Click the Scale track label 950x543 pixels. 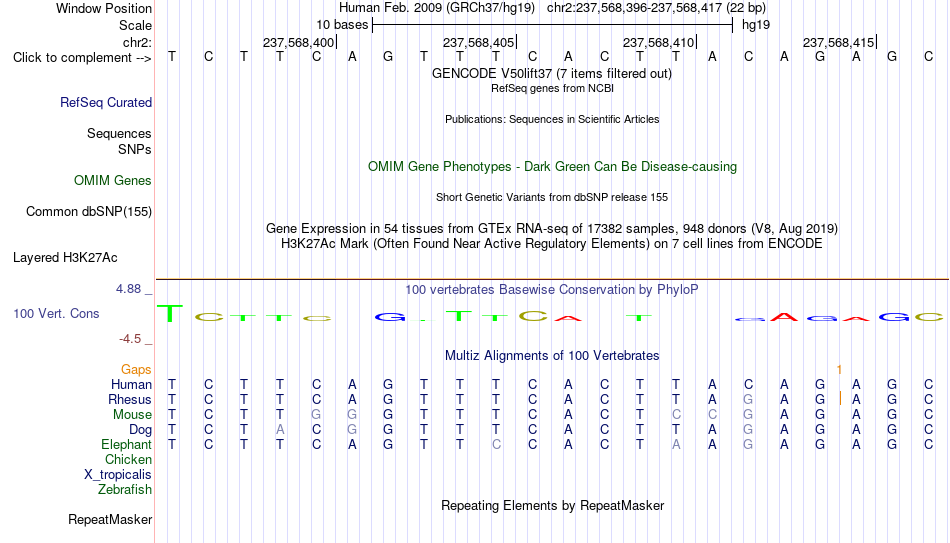click(135, 25)
